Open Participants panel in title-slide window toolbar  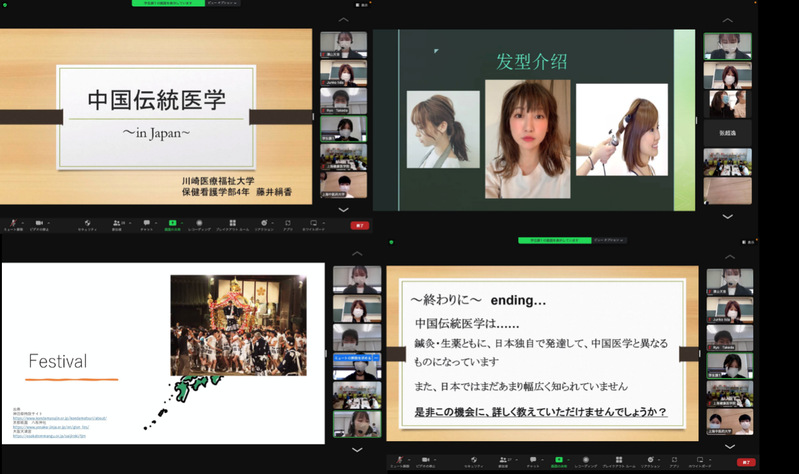[x=117, y=223]
